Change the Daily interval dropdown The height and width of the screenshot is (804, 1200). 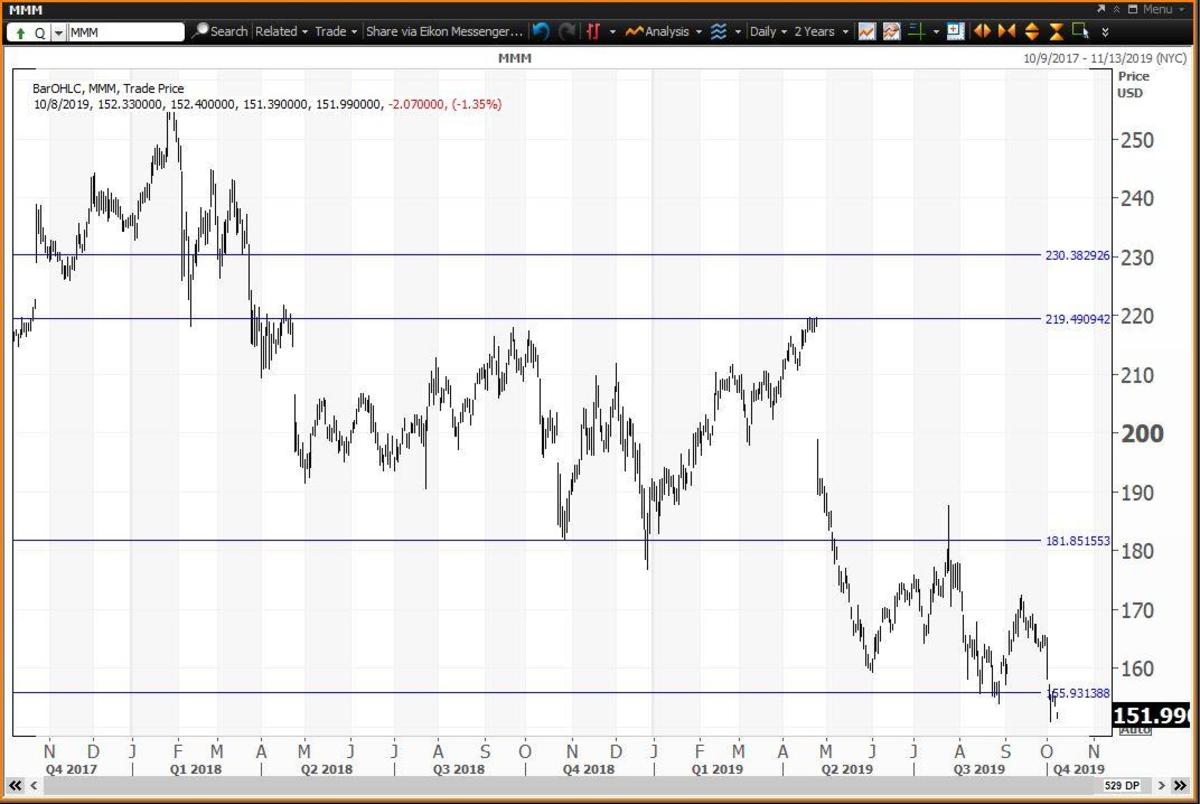(768, 31)
